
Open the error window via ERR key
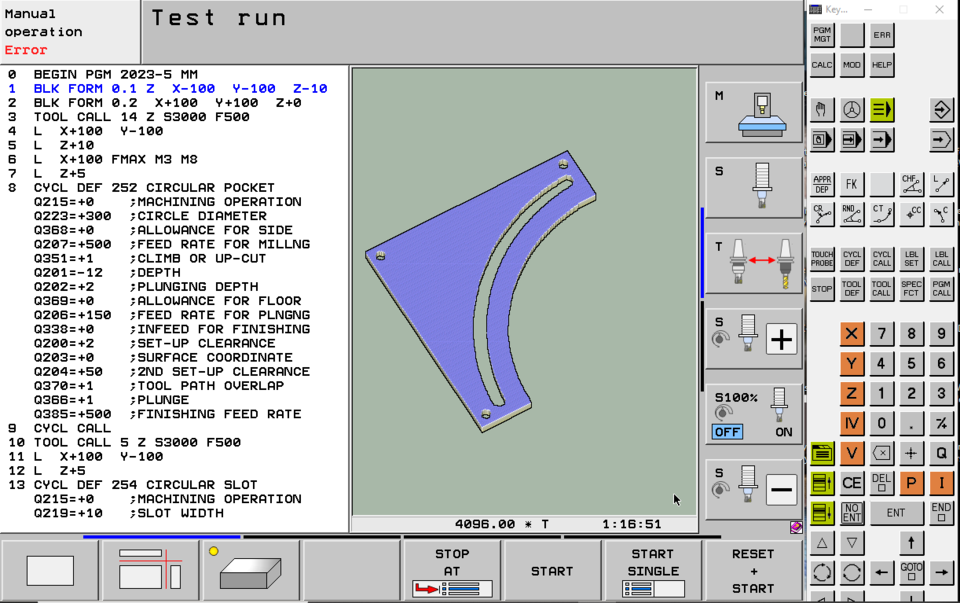[x=882, y=34]
